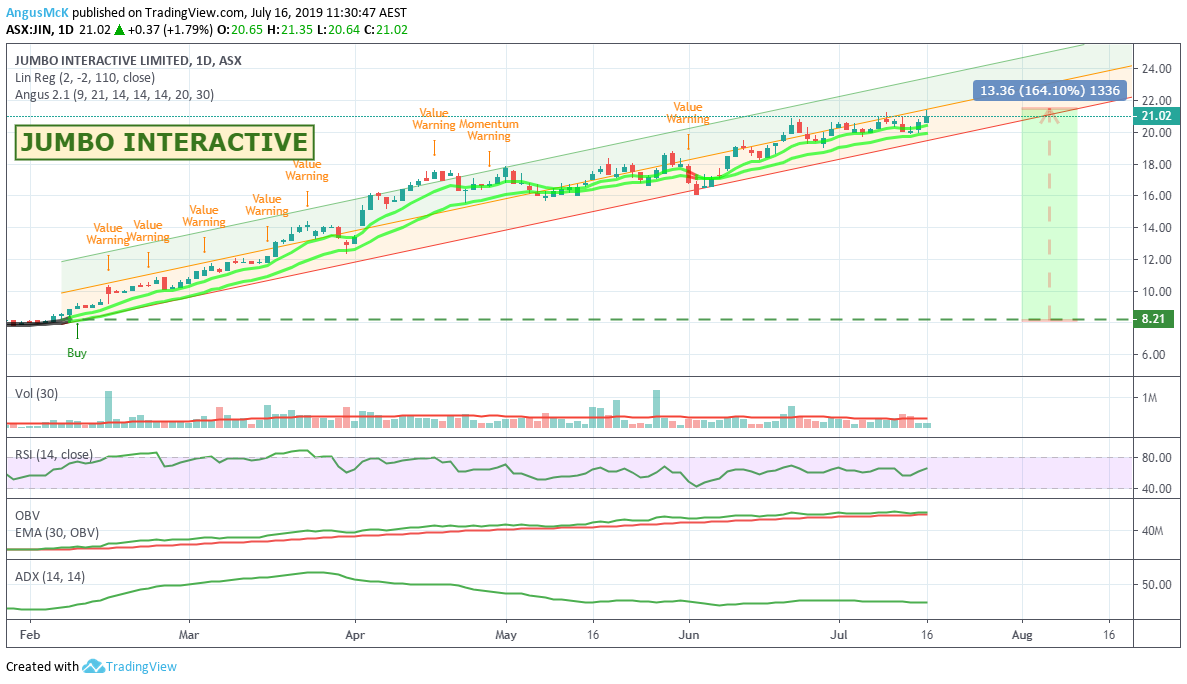Click the RSI (14, close) indicator label

tap(54, 455)
